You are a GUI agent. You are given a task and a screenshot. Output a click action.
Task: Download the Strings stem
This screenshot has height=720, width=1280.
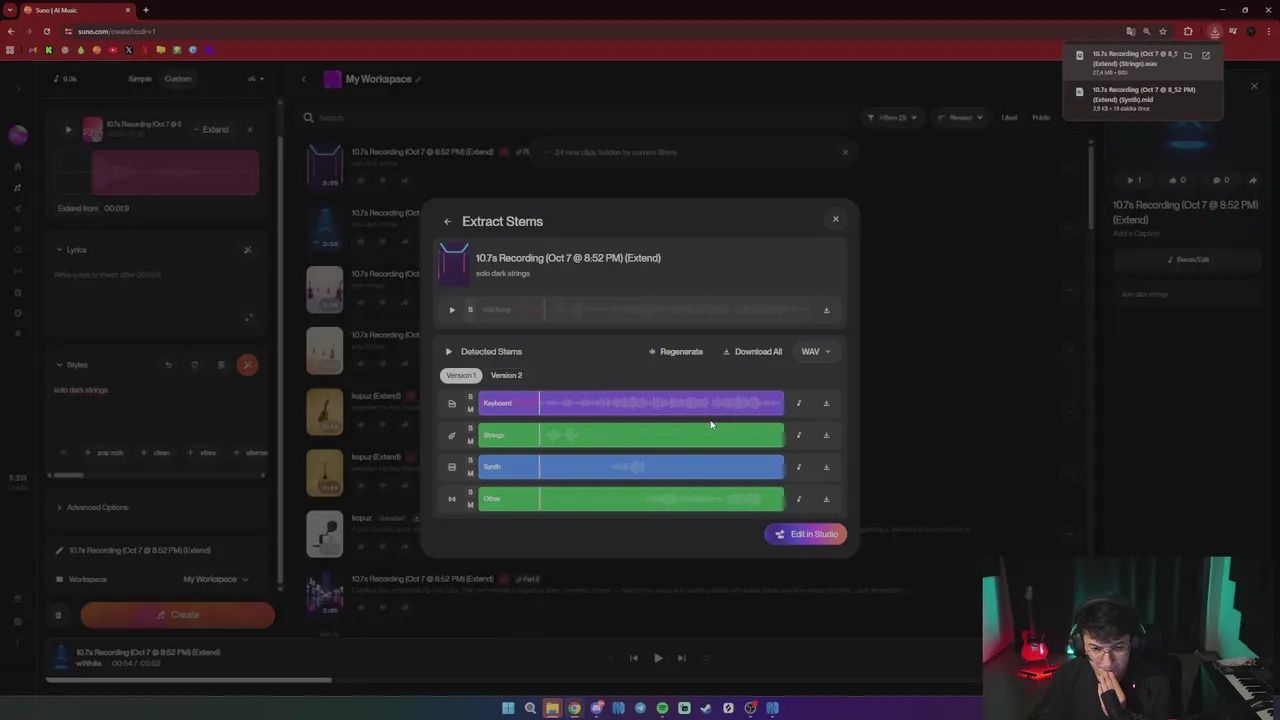pos(826,436)
